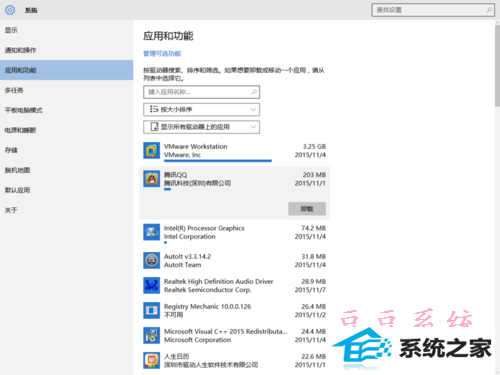Click the magnifier in 查找设置 box

[x=489, y=10]
